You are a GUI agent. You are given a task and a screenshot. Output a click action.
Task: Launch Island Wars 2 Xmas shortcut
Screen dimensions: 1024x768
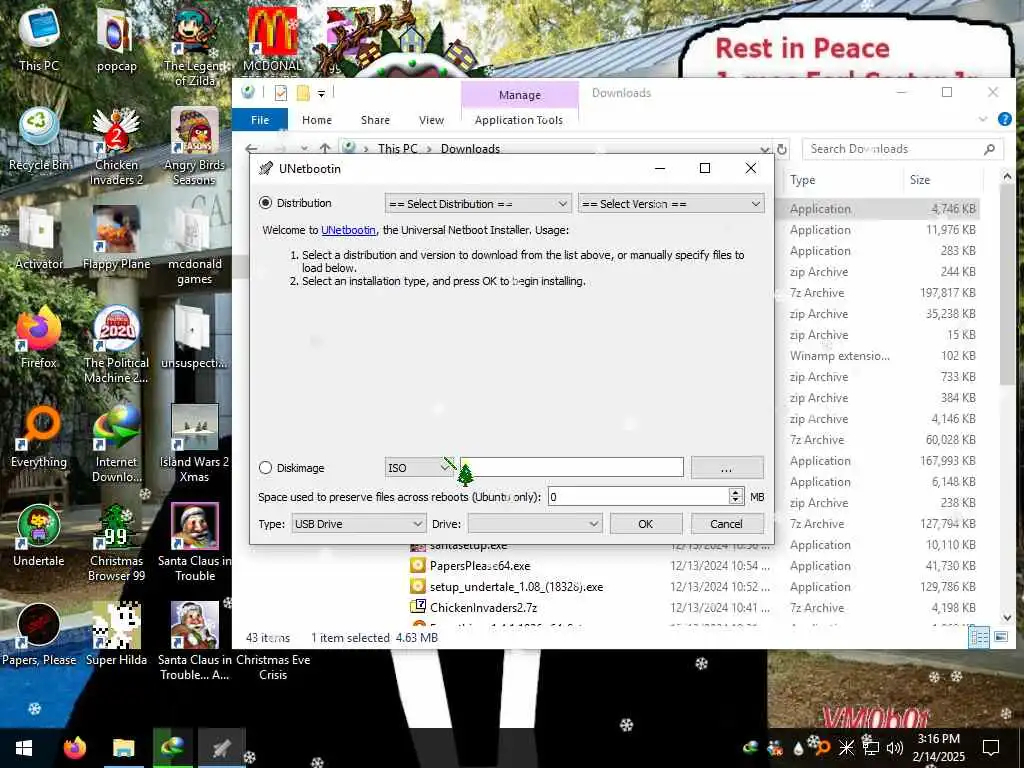194,443
